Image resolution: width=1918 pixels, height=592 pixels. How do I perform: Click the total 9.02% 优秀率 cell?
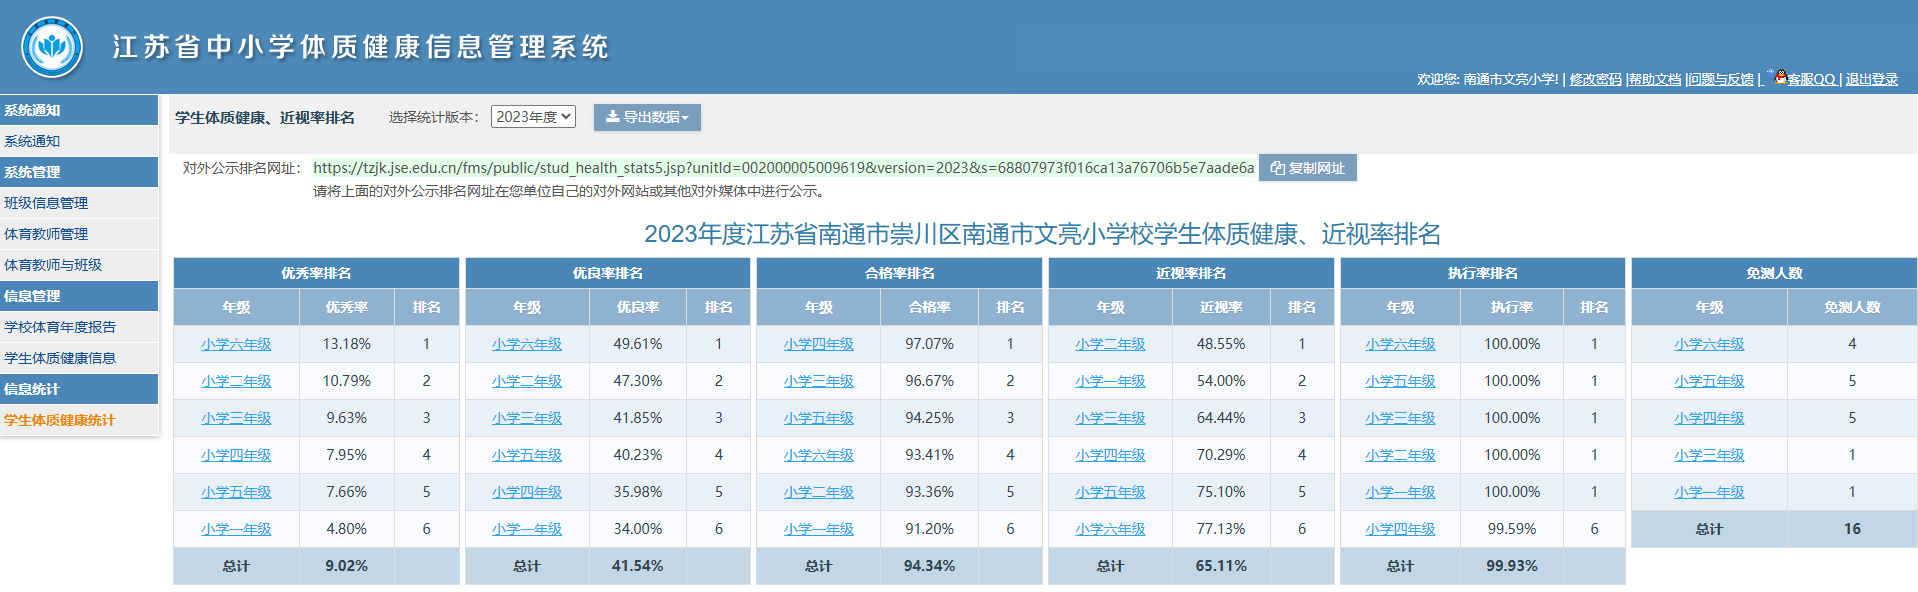coord(346,566)
